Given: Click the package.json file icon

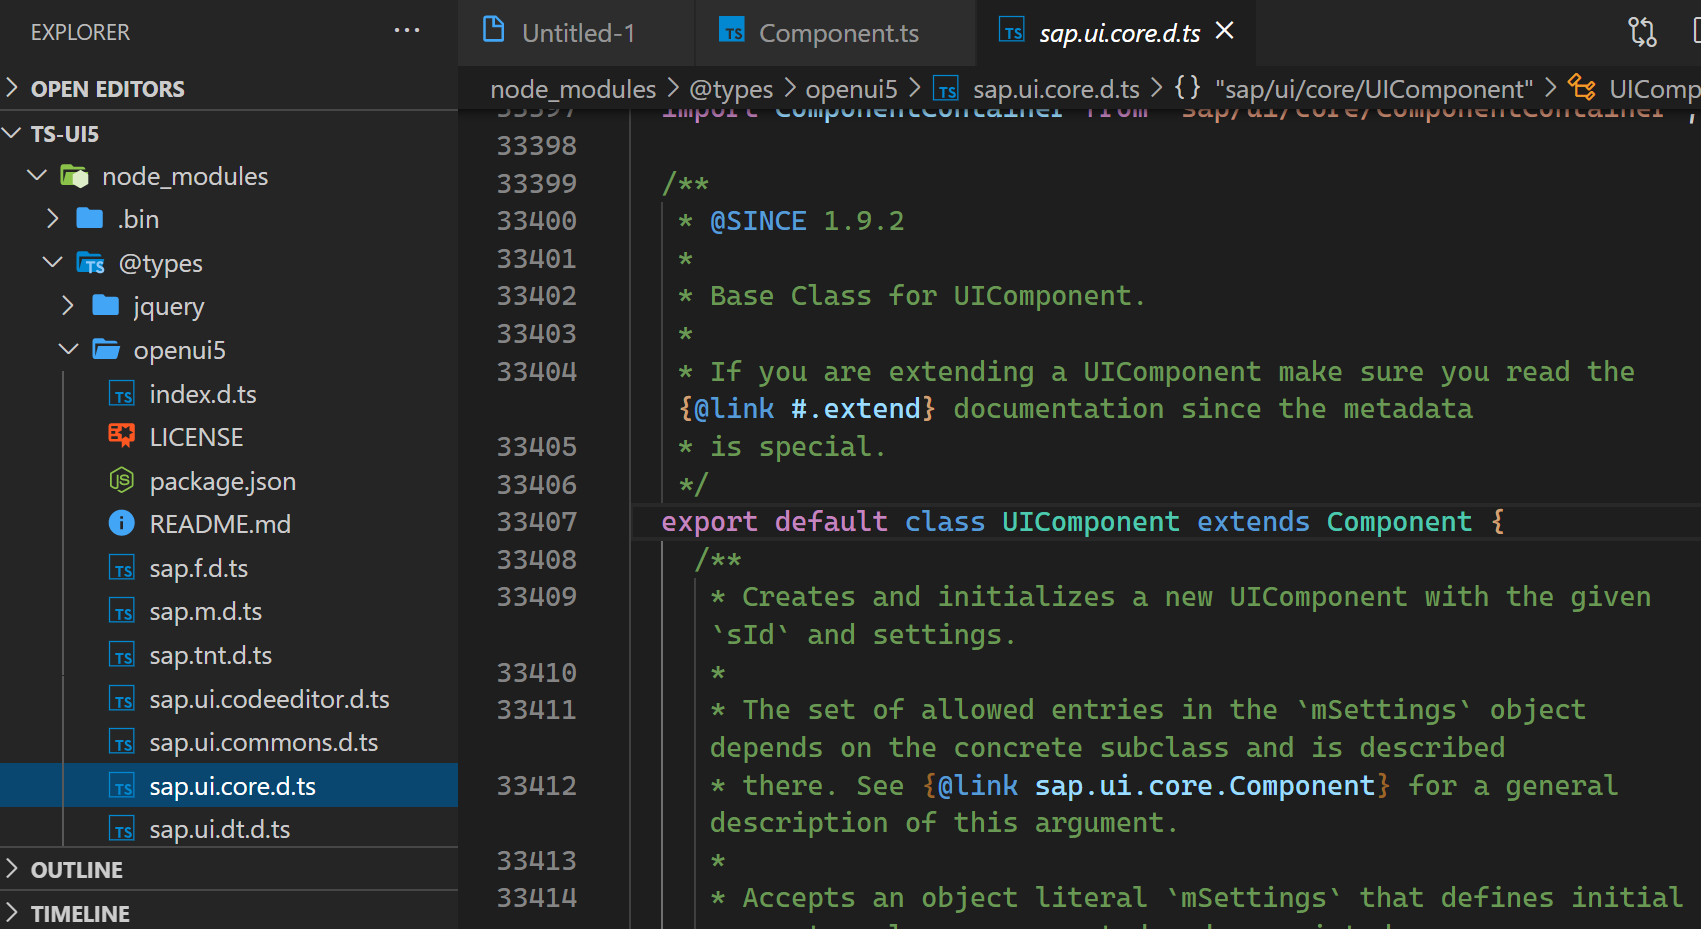Looking at the screenshot, I should [121, 480].
